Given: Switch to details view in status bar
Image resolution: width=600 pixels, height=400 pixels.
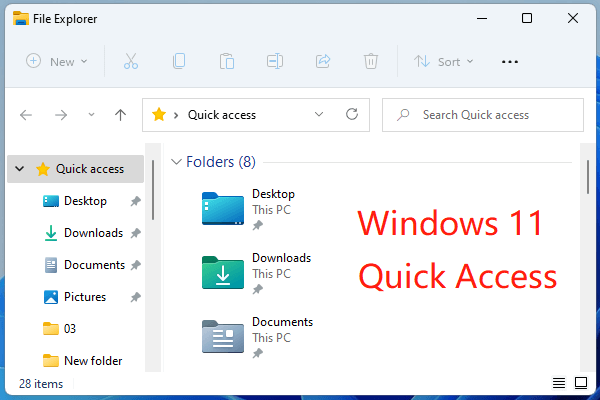Looking at the screenshot, I should pyautogui.click(x=559, y=383).
